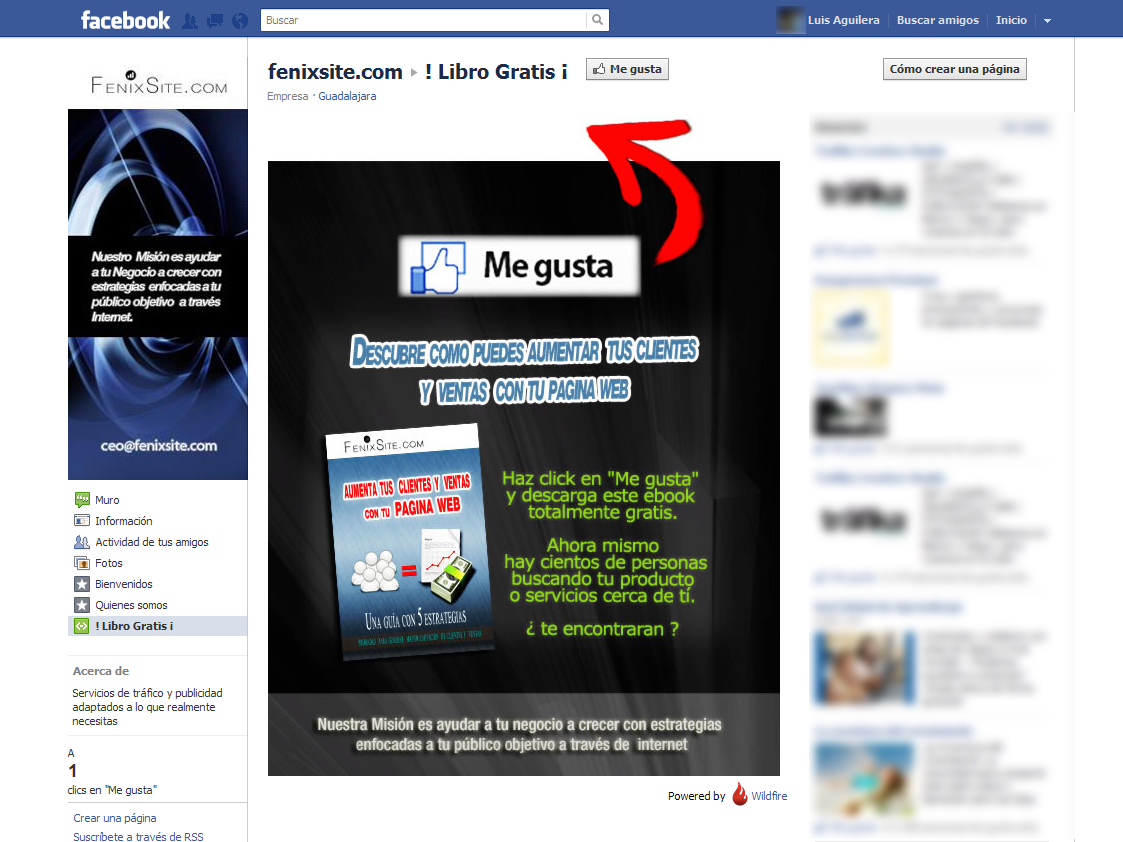Click Buscar amigos in top bar
Image resolution: width=1123 pixels, height=842 pixels.
click(x=938, y=20)
